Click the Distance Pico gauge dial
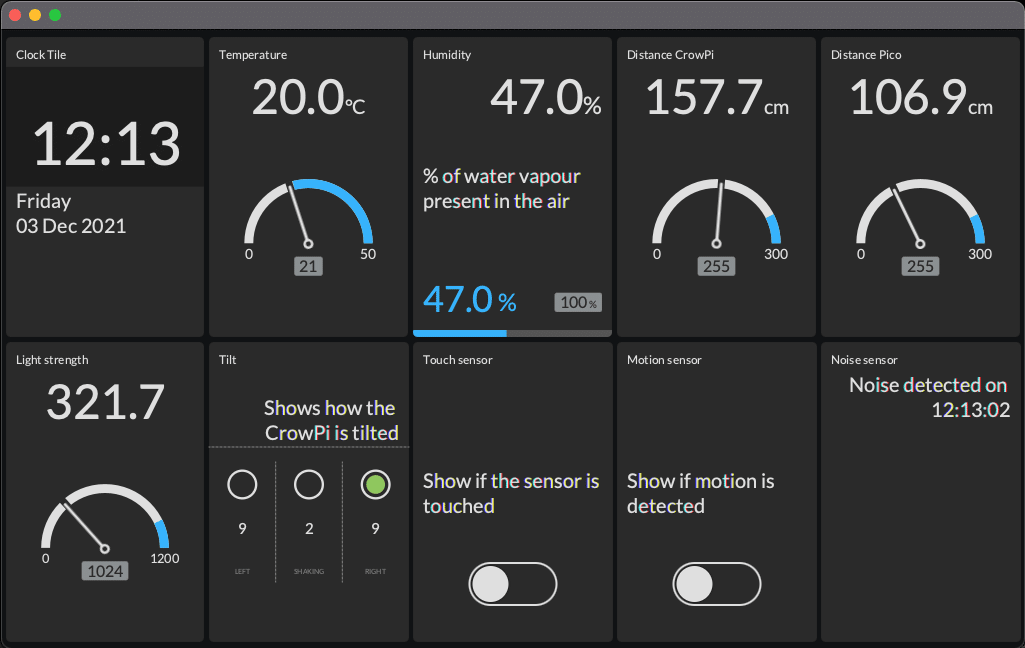 pos(920,212)
